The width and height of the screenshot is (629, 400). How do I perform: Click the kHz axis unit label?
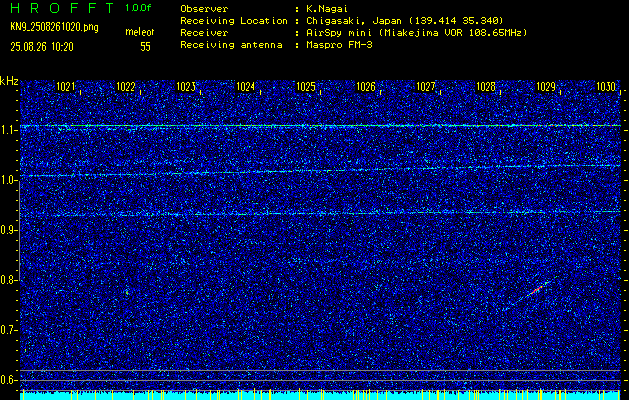tap(9, 81)
